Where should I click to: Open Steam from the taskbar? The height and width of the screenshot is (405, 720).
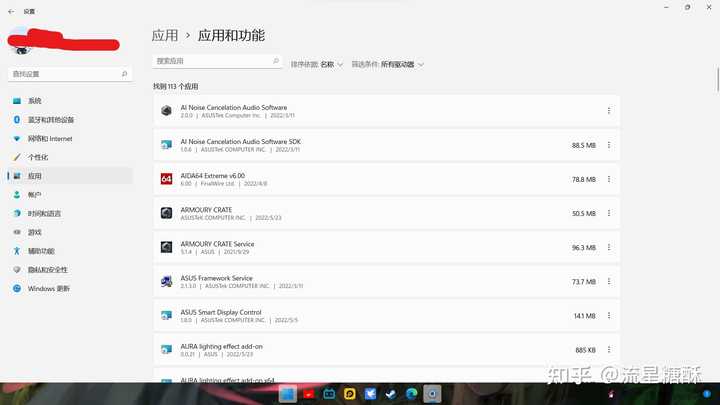tap(391, 394)
